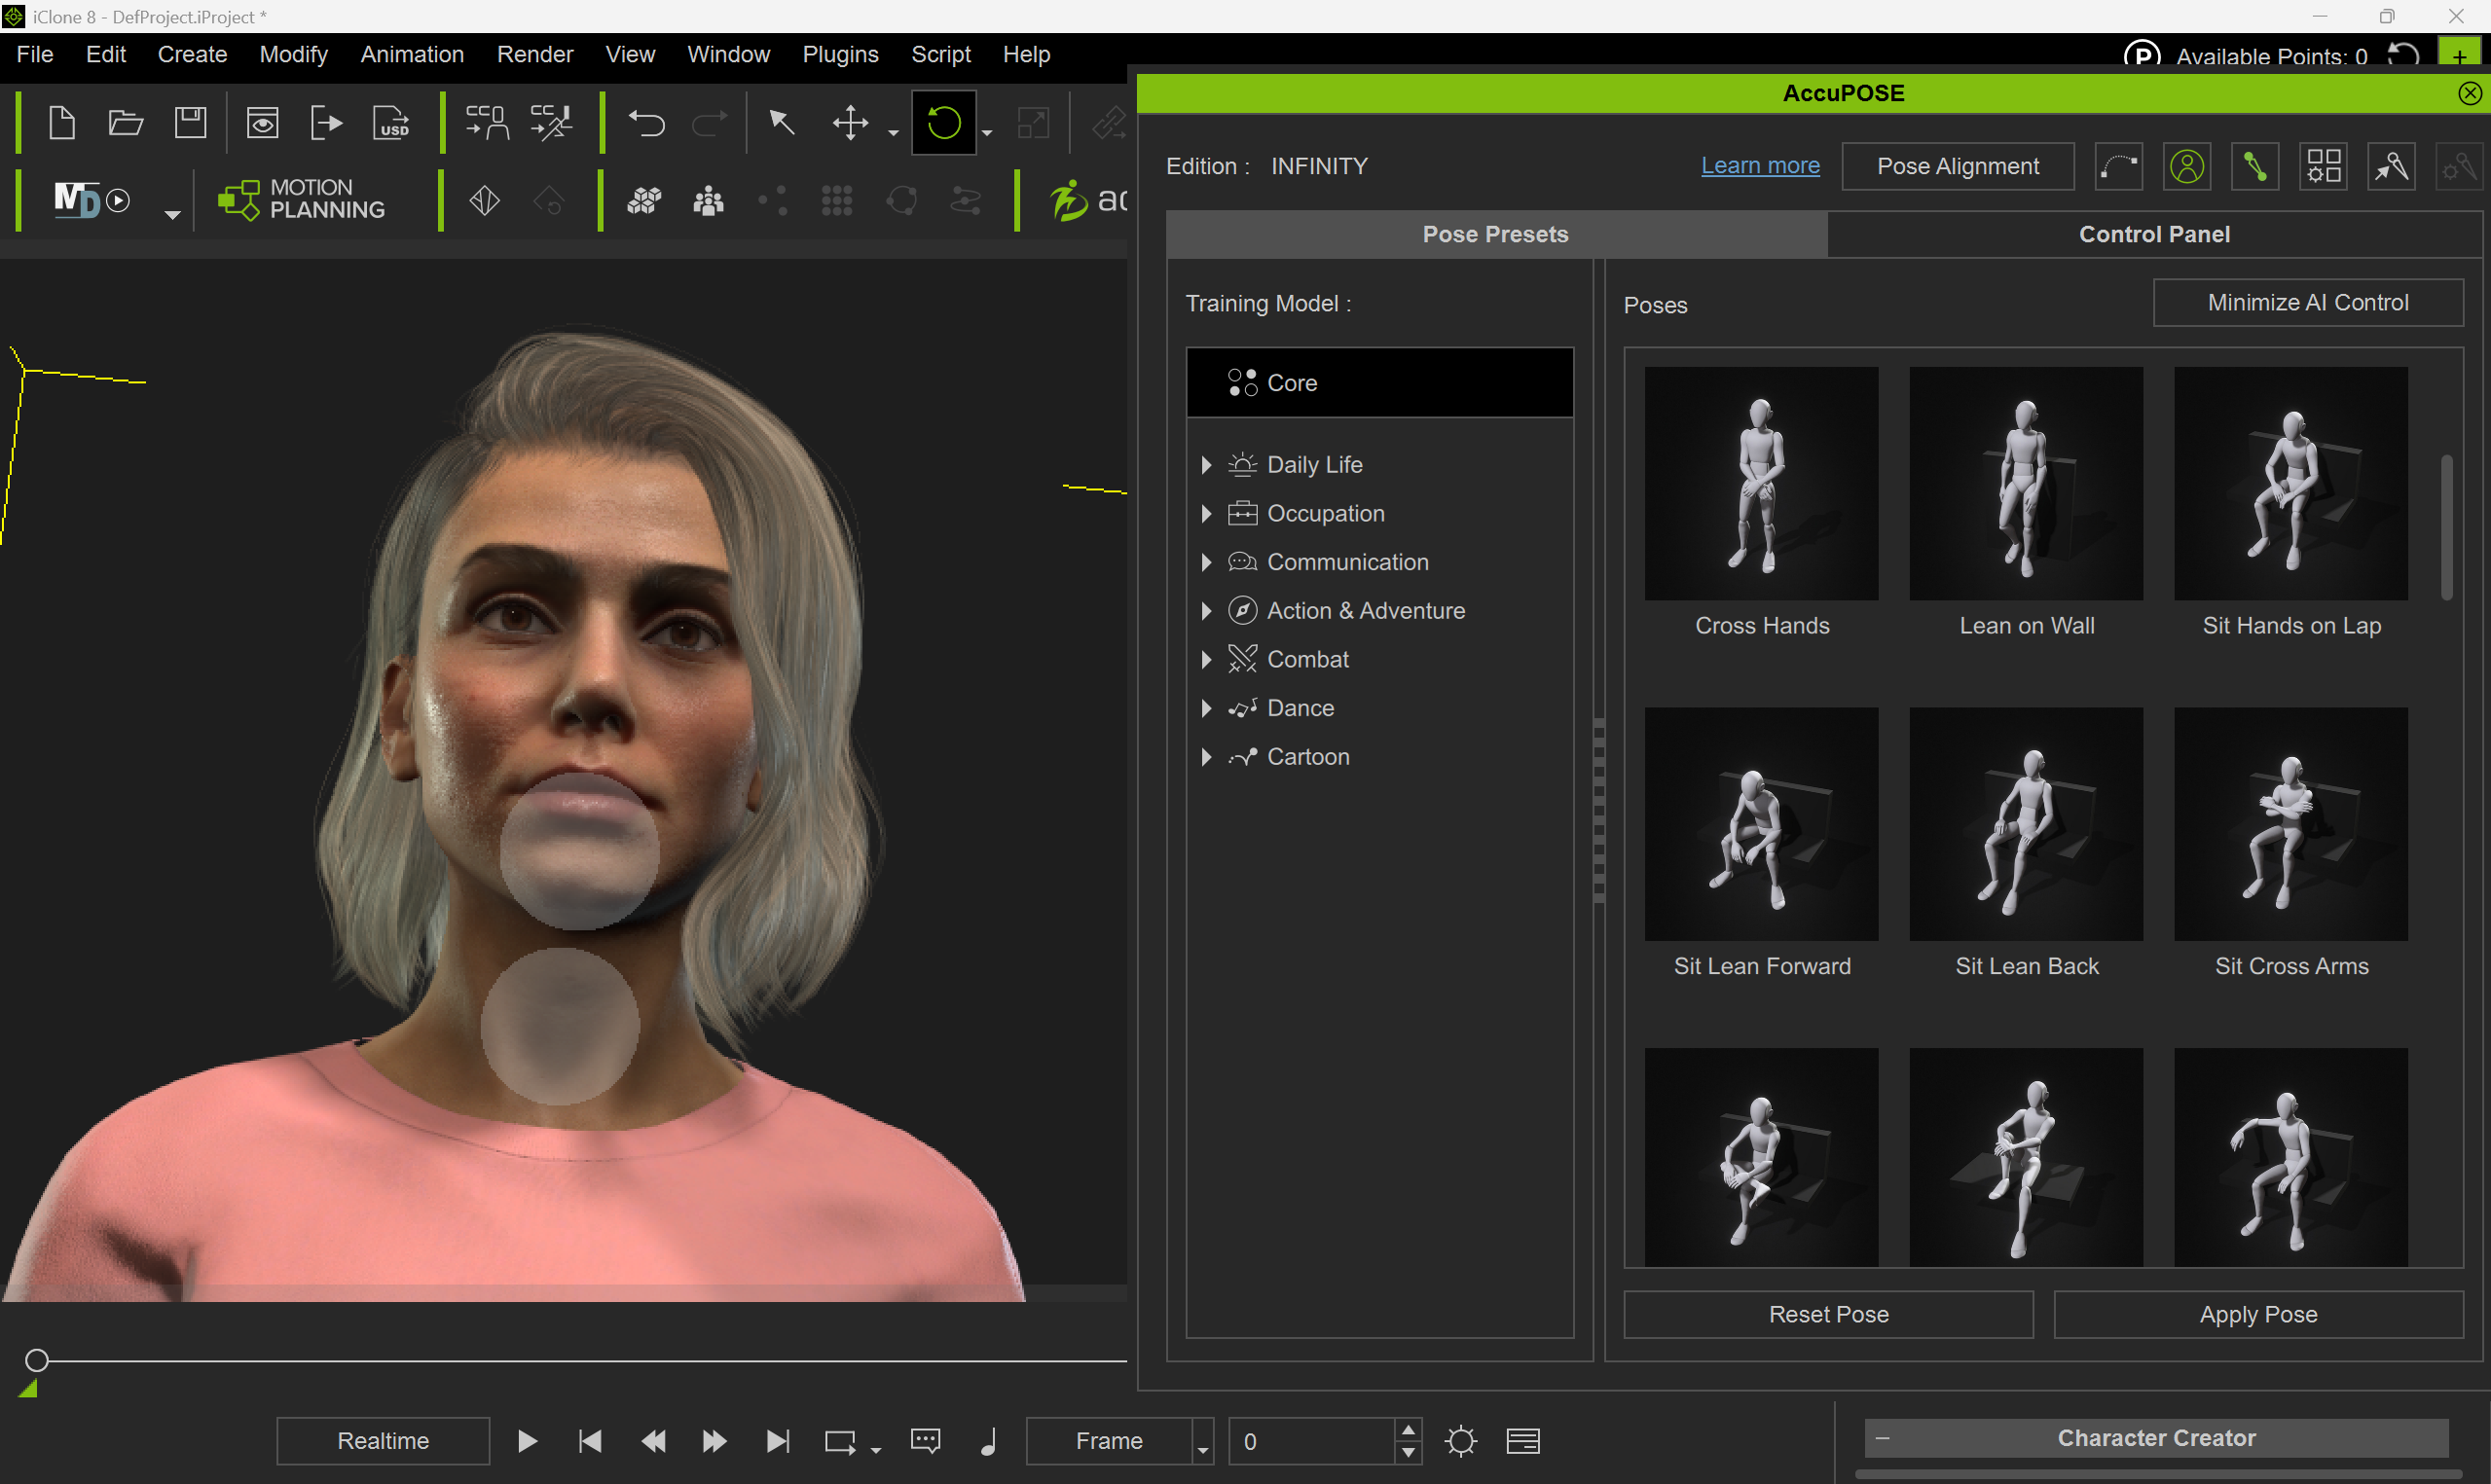2491x1484 pixels.
Task: Click the four-squares grid icon in AccuPOSE
Action: (2323, 166)
